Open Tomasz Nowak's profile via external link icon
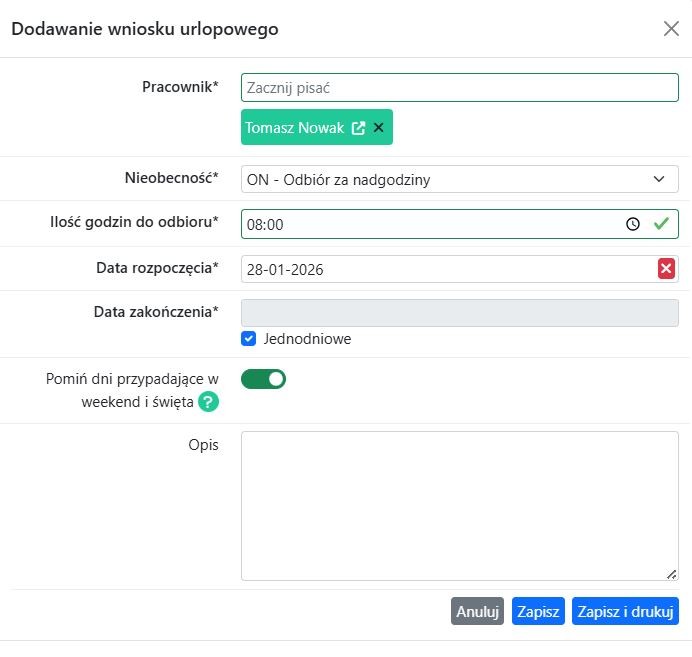 click(358, 128)
